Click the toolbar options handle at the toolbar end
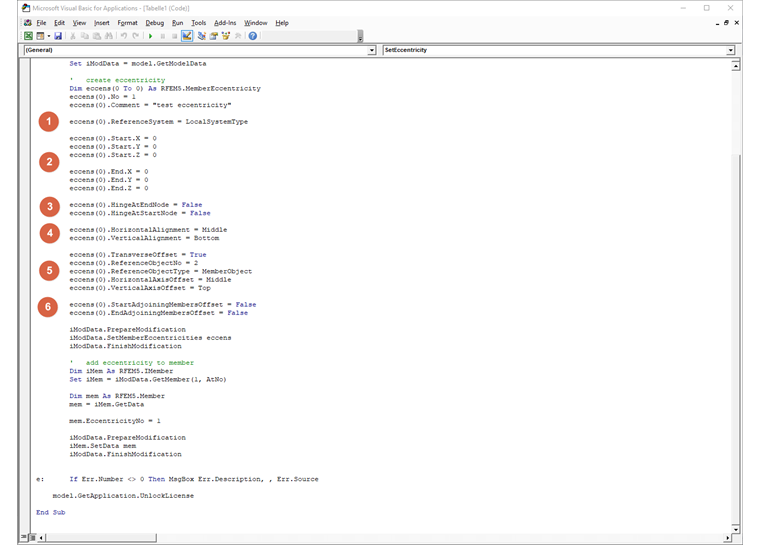 [360, 36]
